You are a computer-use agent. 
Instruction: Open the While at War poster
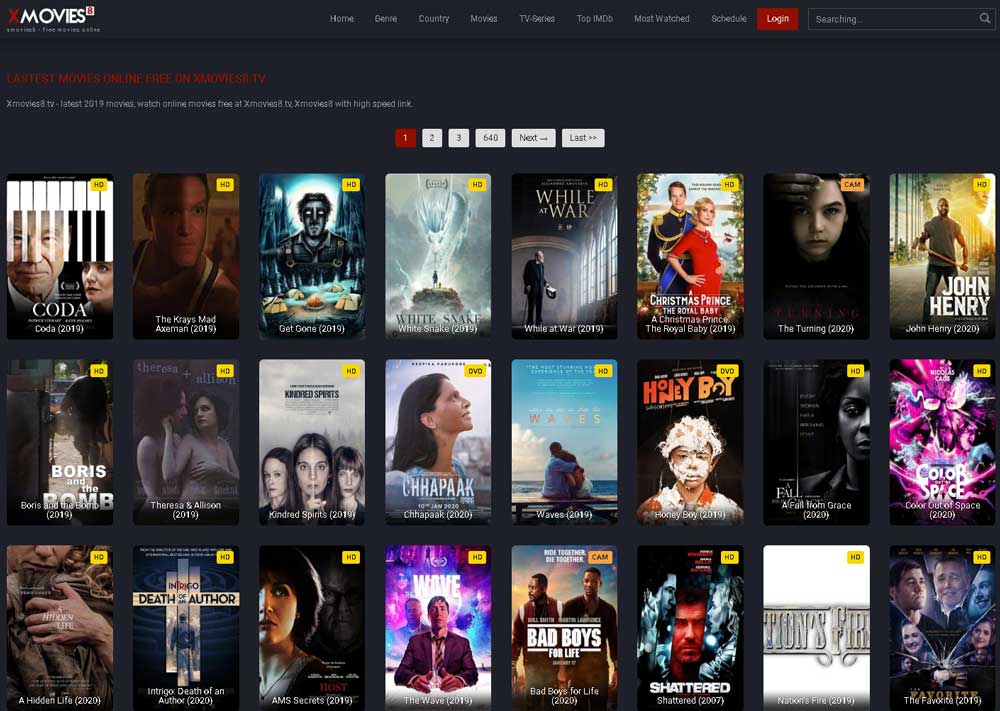pos(564,256)
